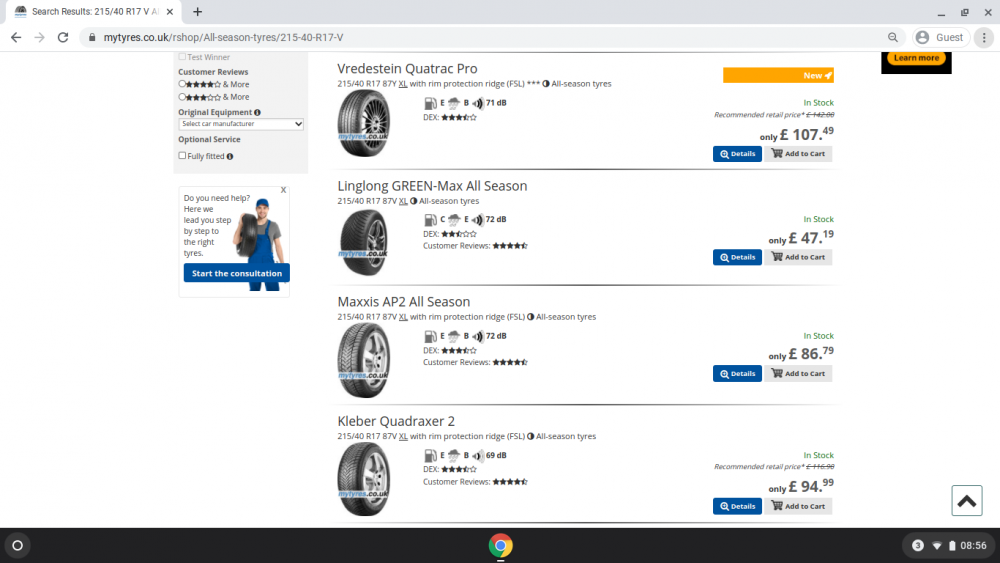This screenshot has height=563, width=1000.
Task: Check the Fully fitted option
Action: [182, 156]
